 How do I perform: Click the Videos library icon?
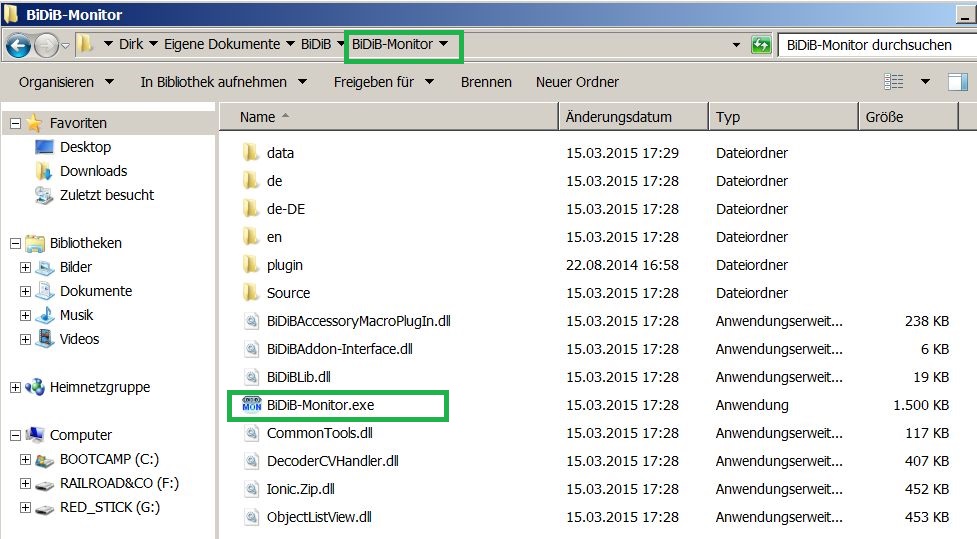click(x=45, y=339)
